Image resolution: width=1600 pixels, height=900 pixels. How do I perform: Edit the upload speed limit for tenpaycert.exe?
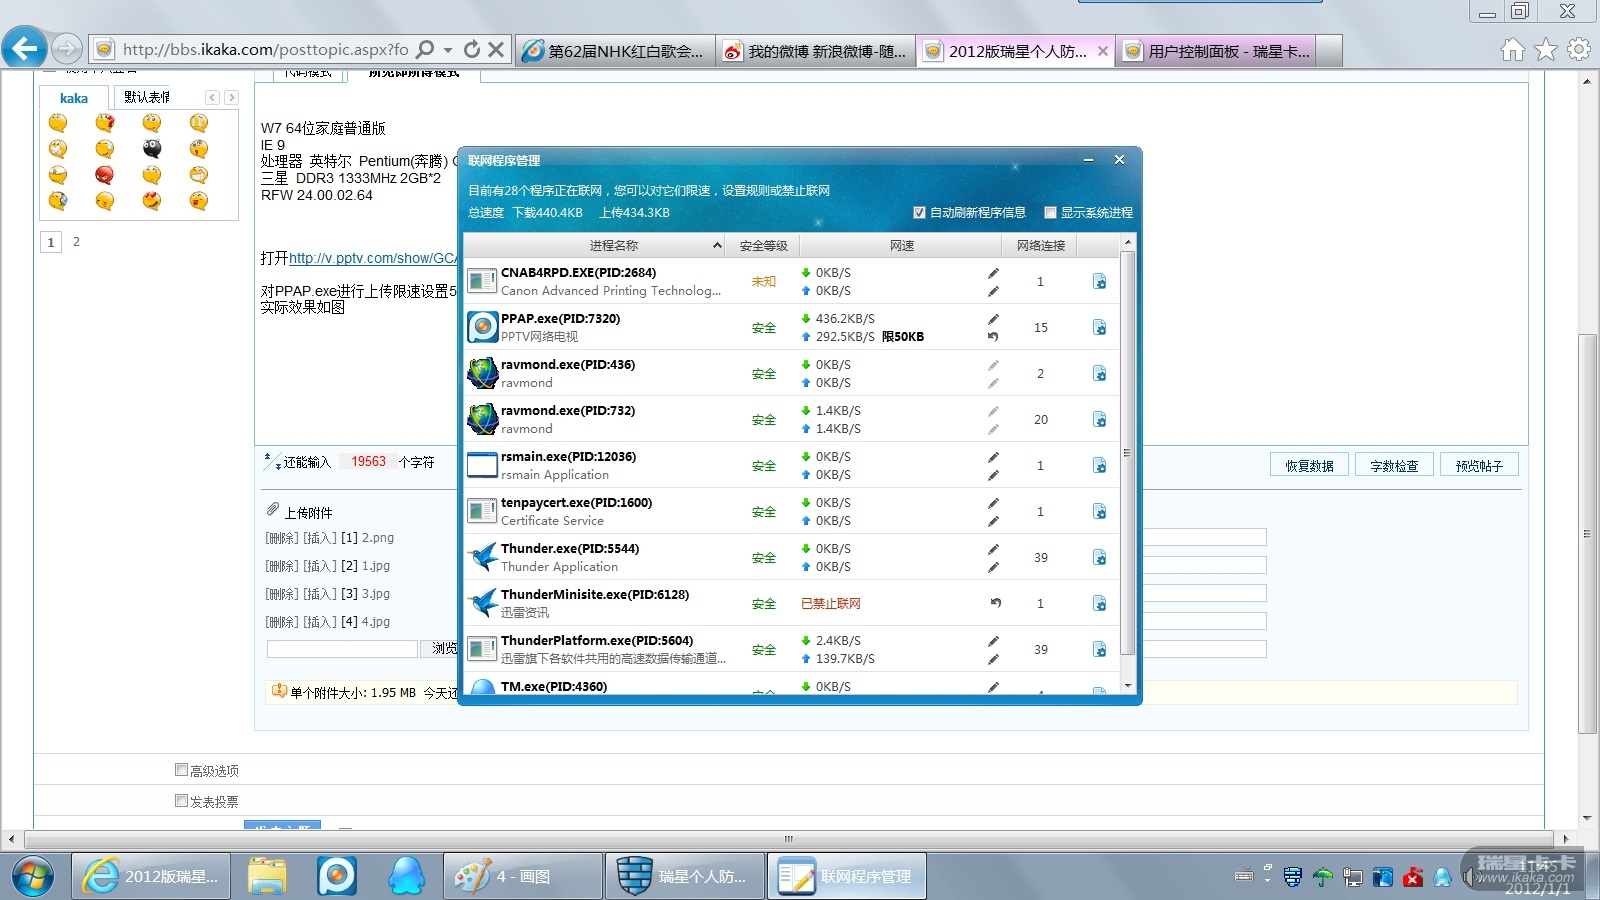(993, 521)
